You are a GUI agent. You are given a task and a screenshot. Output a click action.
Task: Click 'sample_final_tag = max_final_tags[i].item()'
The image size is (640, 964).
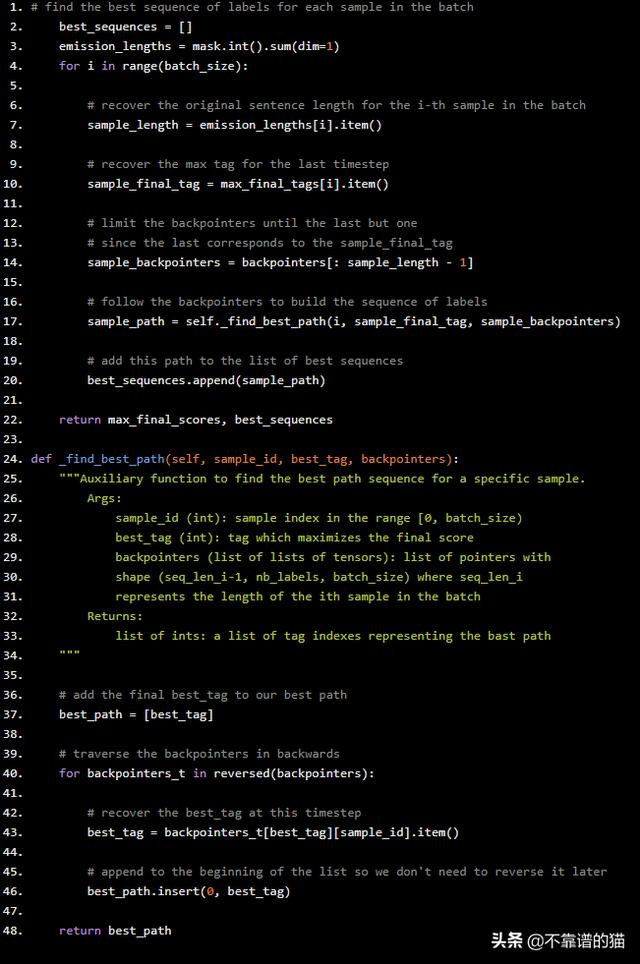point(238,184)
